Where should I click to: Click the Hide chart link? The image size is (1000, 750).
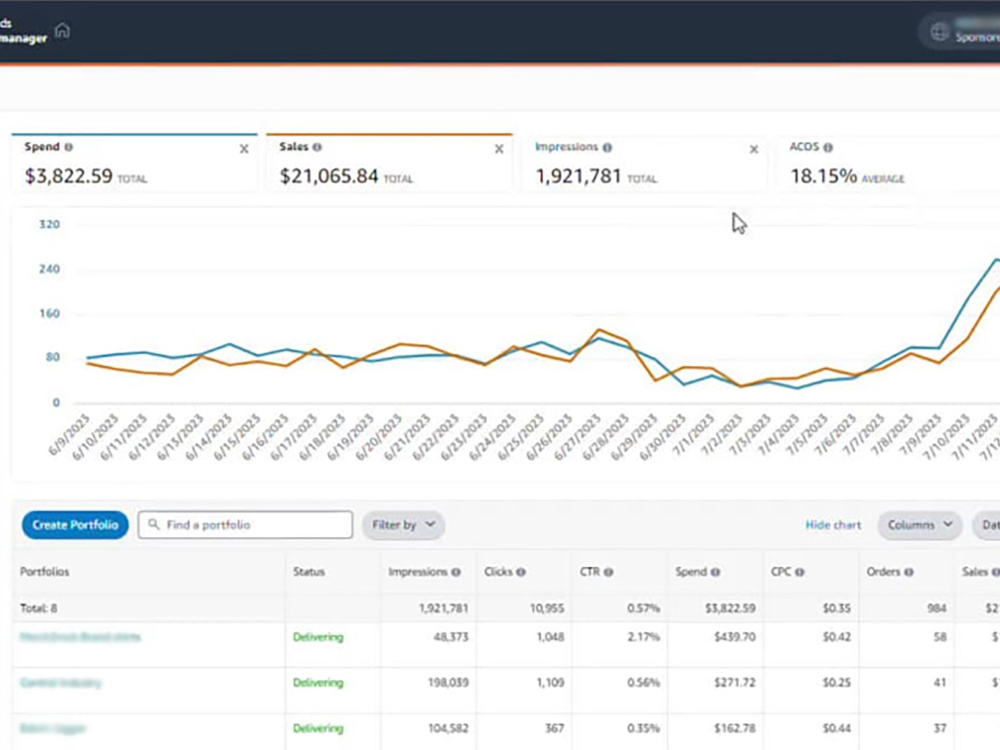point(833,525)
